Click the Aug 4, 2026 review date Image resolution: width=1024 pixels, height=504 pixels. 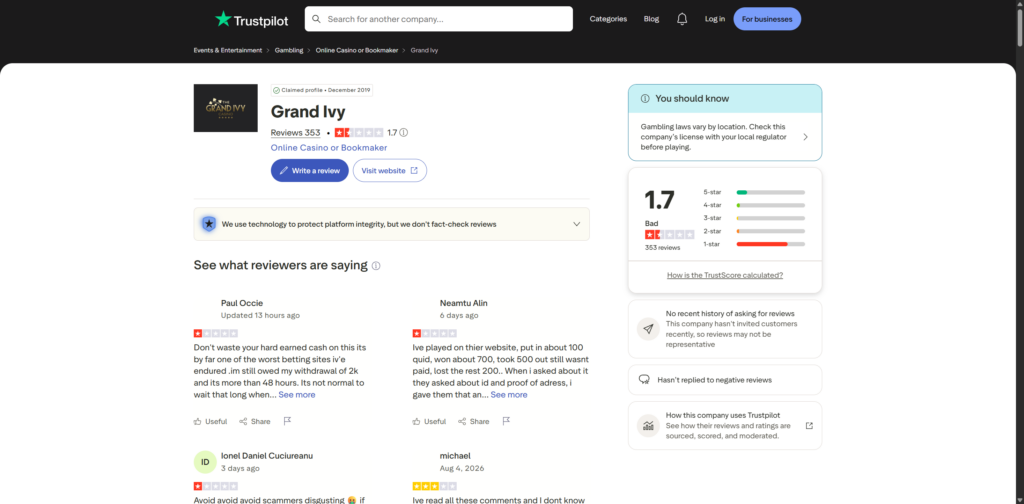click(462, 468)
